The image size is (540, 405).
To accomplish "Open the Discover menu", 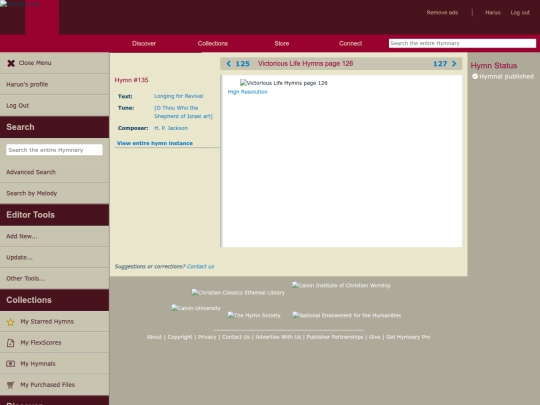I will coord(144,43).
